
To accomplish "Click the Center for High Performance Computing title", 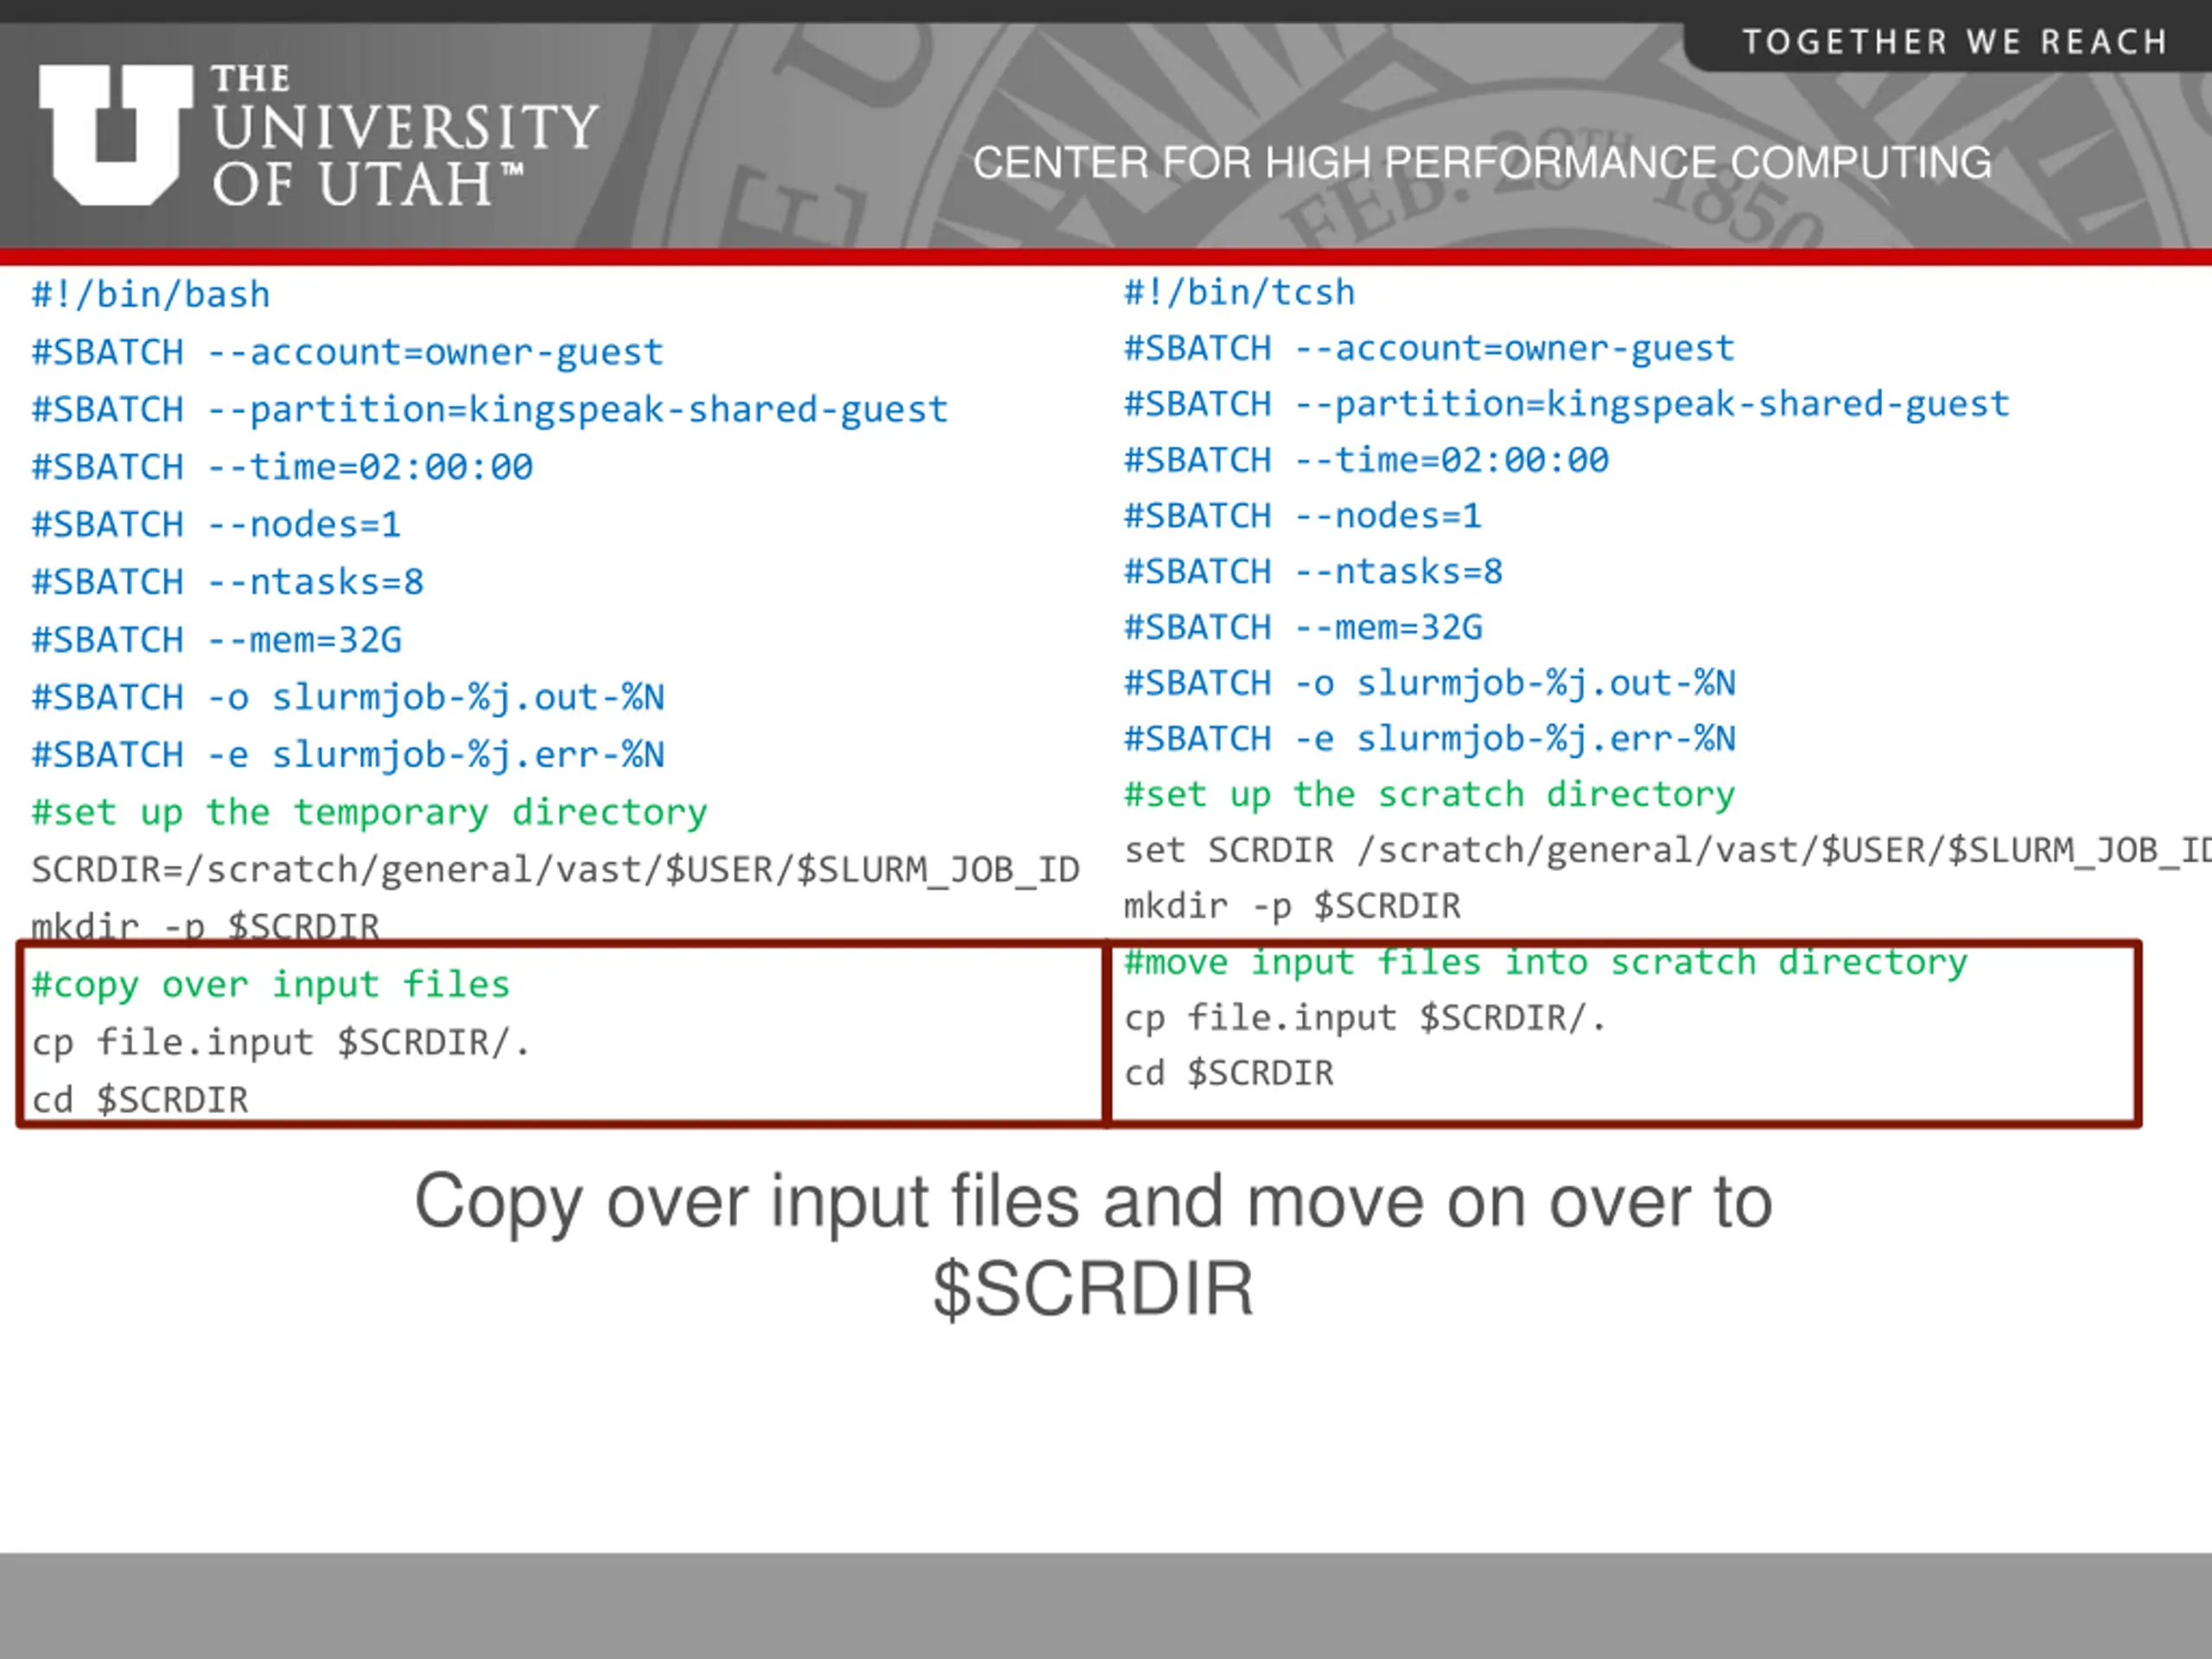I will click(1481, 163).
